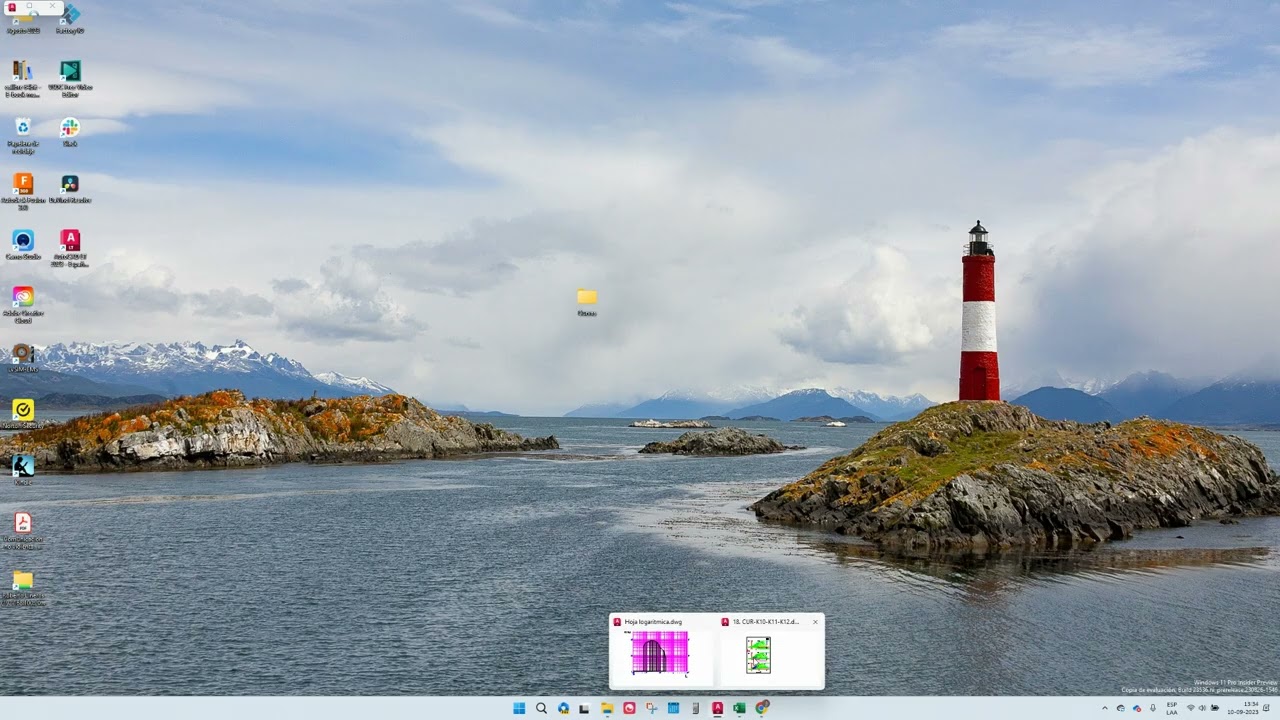1280x720 pixels.
Task: Open the Edge-style browser taskbar icon
Action: (563, 708)
